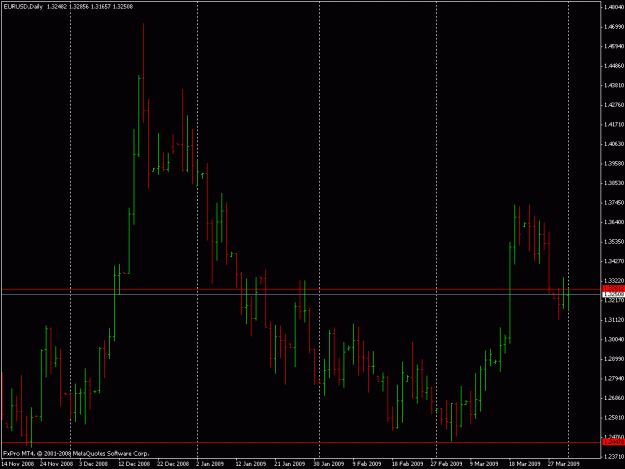Click the 1.43810 price axis label
This screenshot has height=469, width=625.
coord(614,85)
